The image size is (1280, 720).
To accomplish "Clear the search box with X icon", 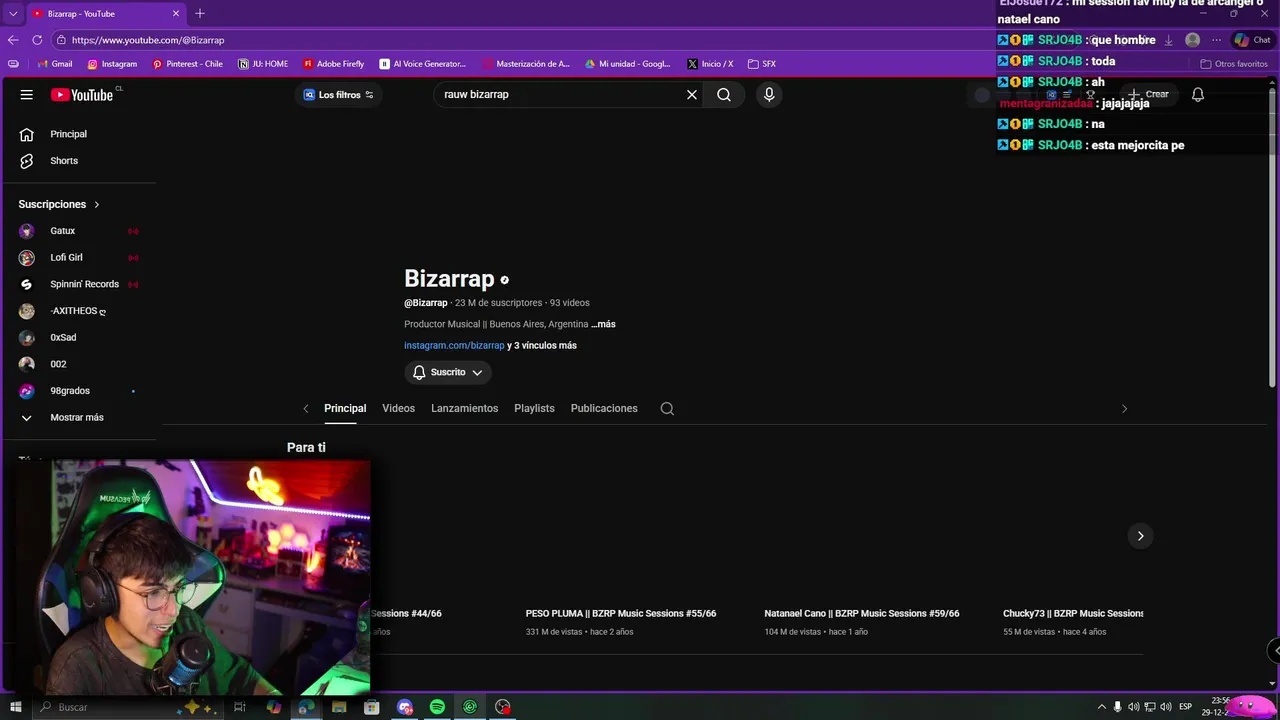I will (692, 95).
